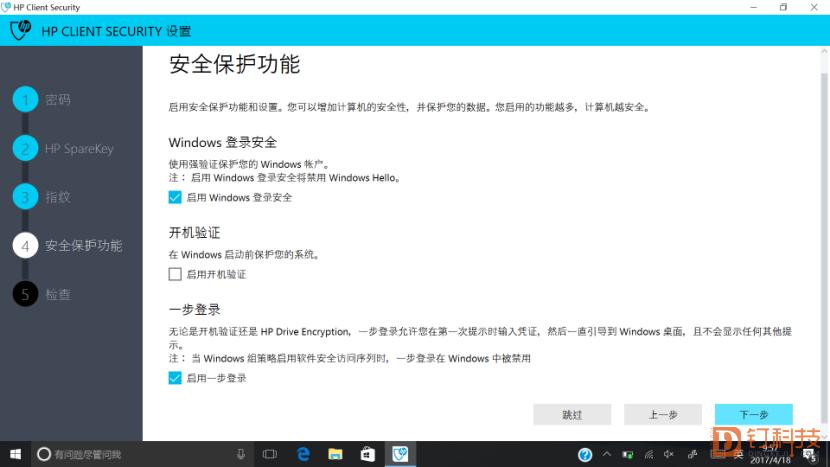Screen dimensions: 830x467
Task: Click the 安全保护功能 page heading
Action: 234,64
